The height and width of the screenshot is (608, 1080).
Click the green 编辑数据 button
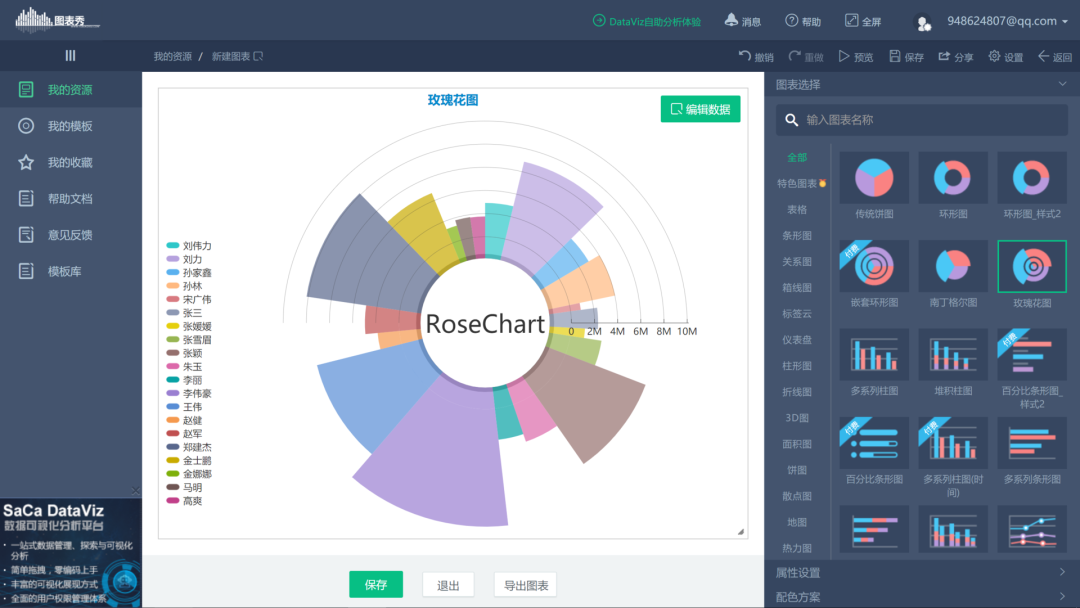pyautogui.click(x=700, y=109)
